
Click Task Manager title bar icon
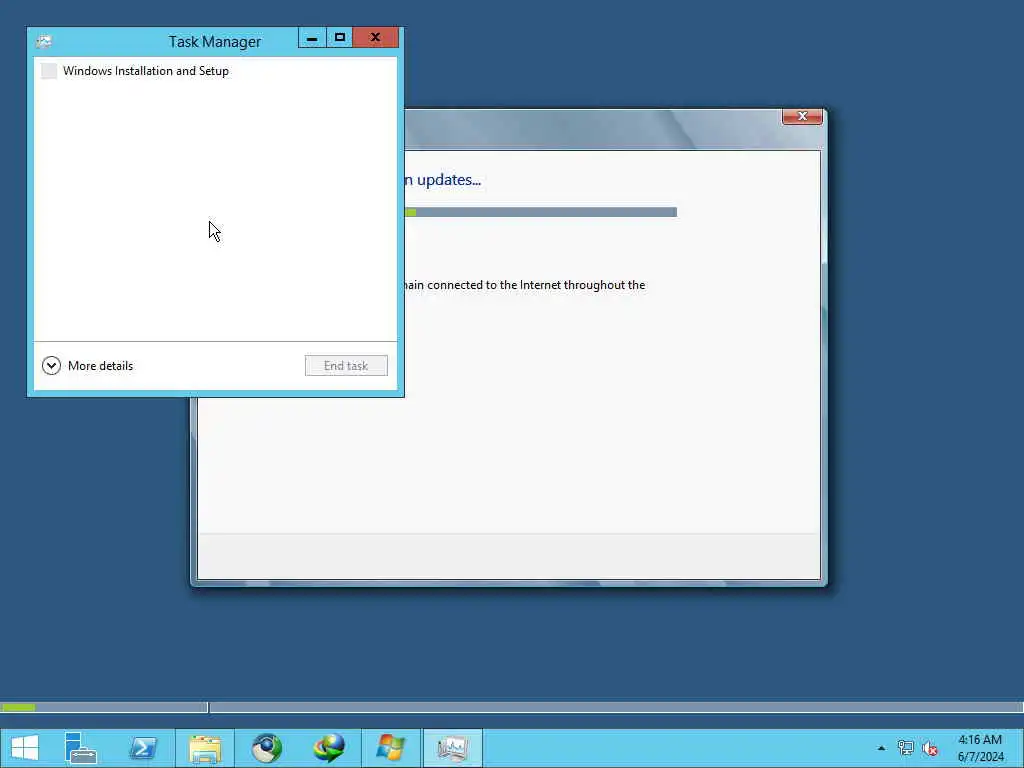pos(44,41)
